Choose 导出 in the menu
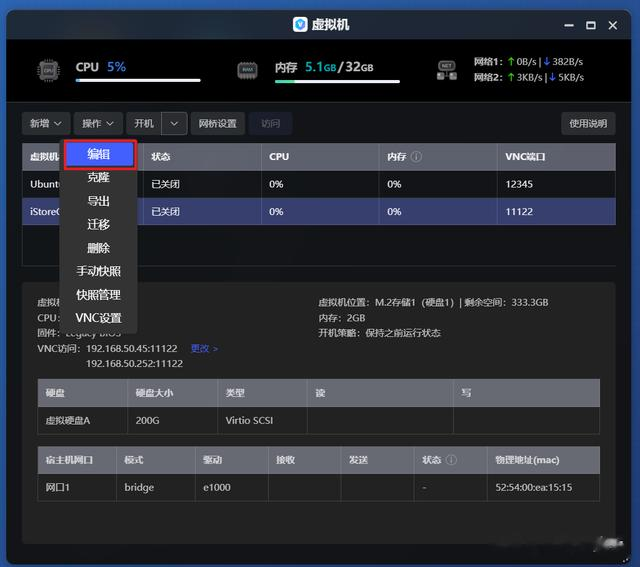The width and height of the screenshot is (640, 567). pyautogui.click(x=98, y=201)
